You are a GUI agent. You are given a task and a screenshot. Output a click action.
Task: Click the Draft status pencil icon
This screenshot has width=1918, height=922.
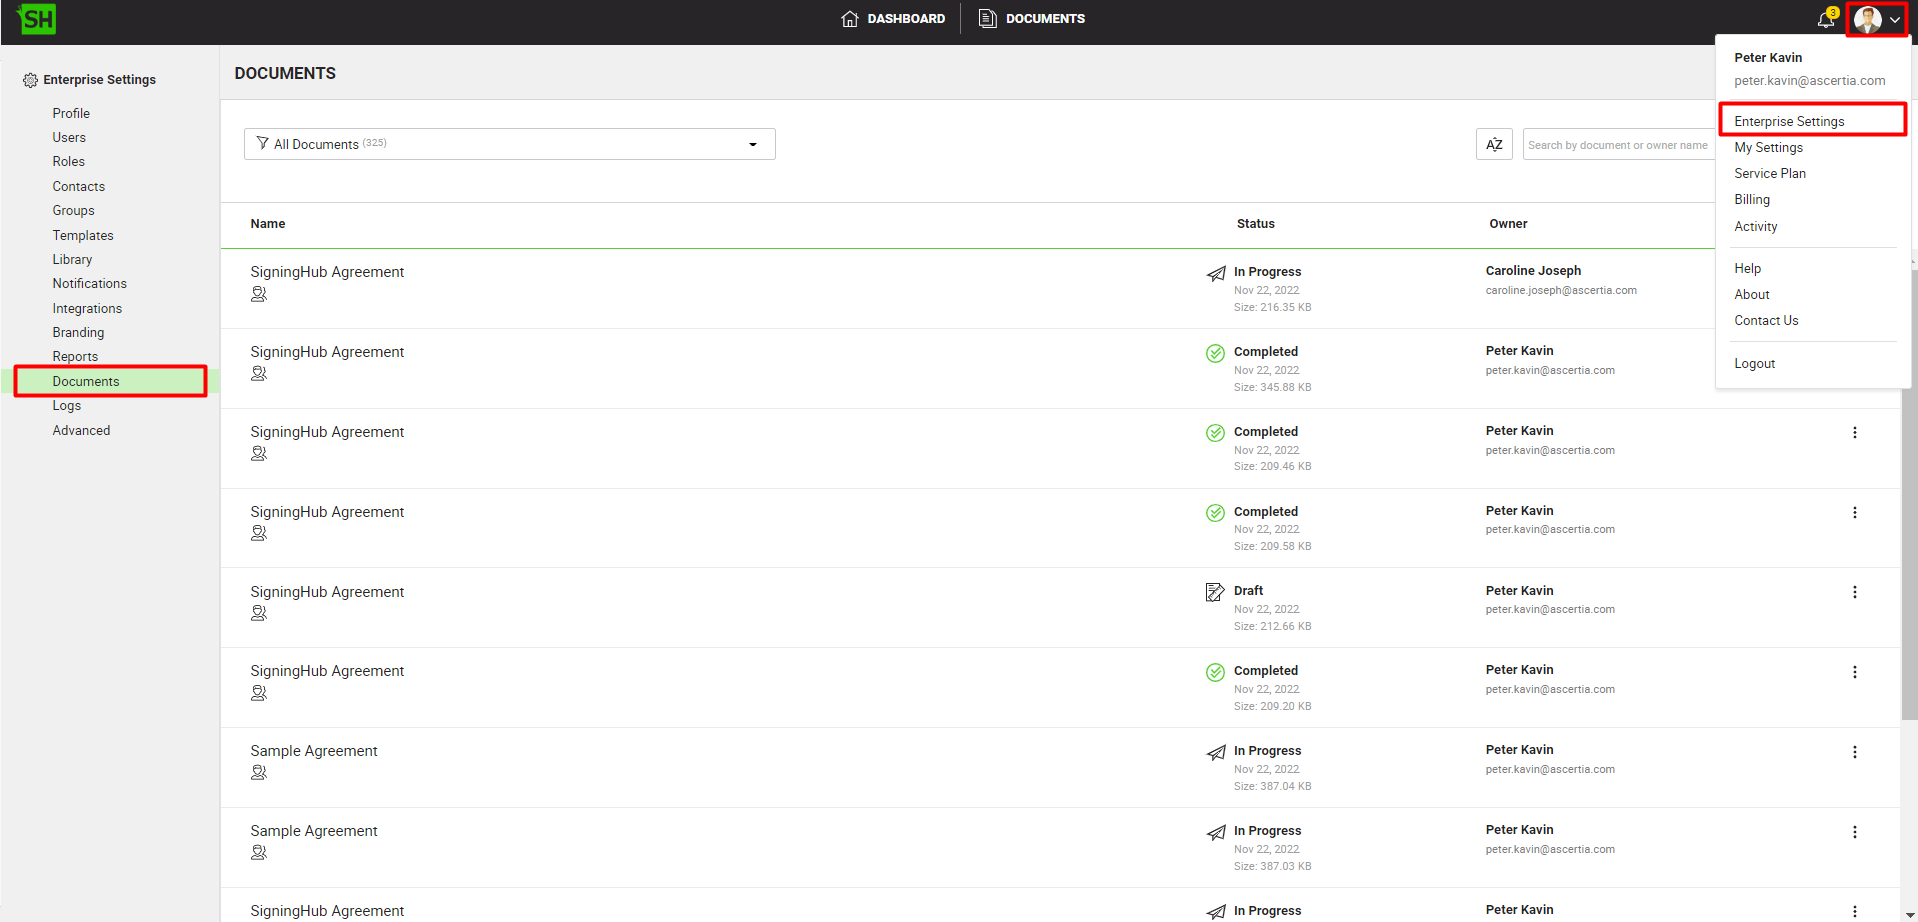1215,592
